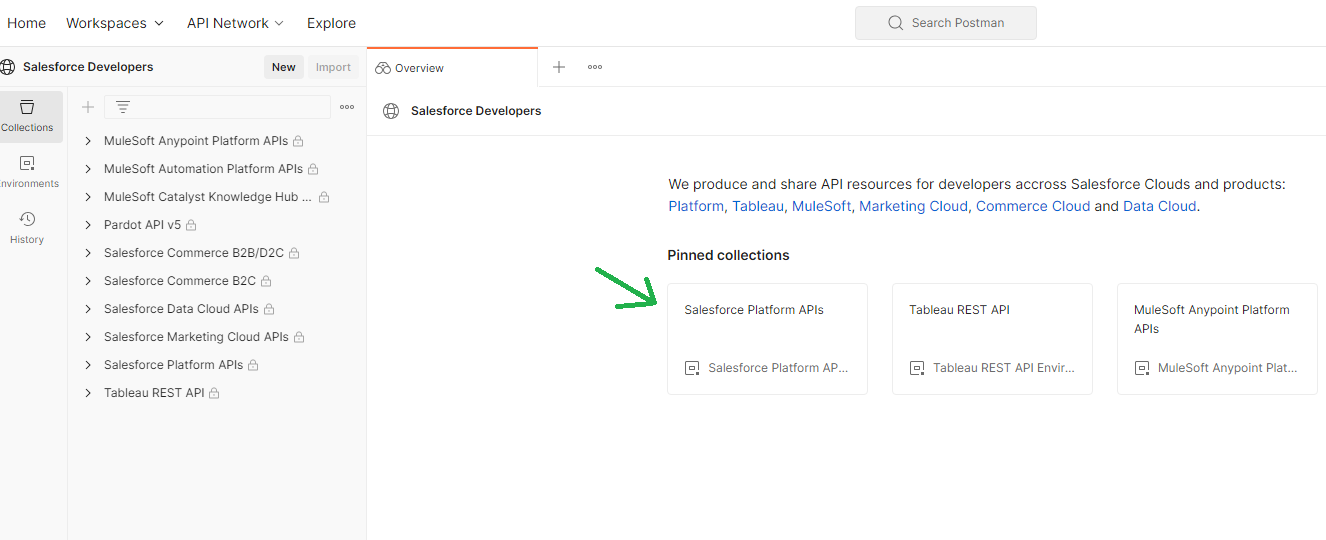
Task: Open the Environments sidebar panel
Action: [27, 172]
